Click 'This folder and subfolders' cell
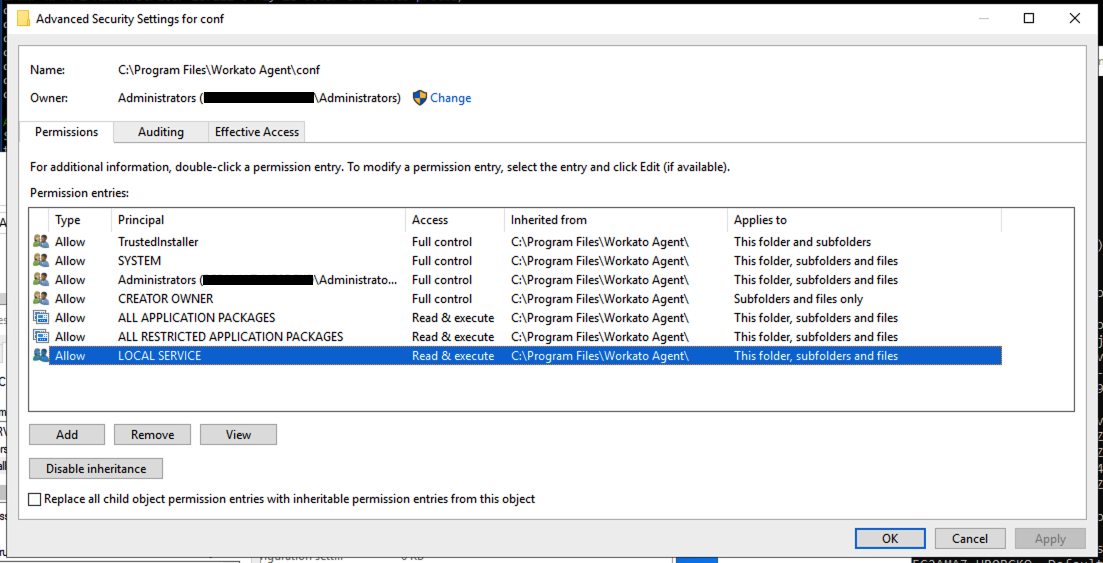 click(803, 241)
